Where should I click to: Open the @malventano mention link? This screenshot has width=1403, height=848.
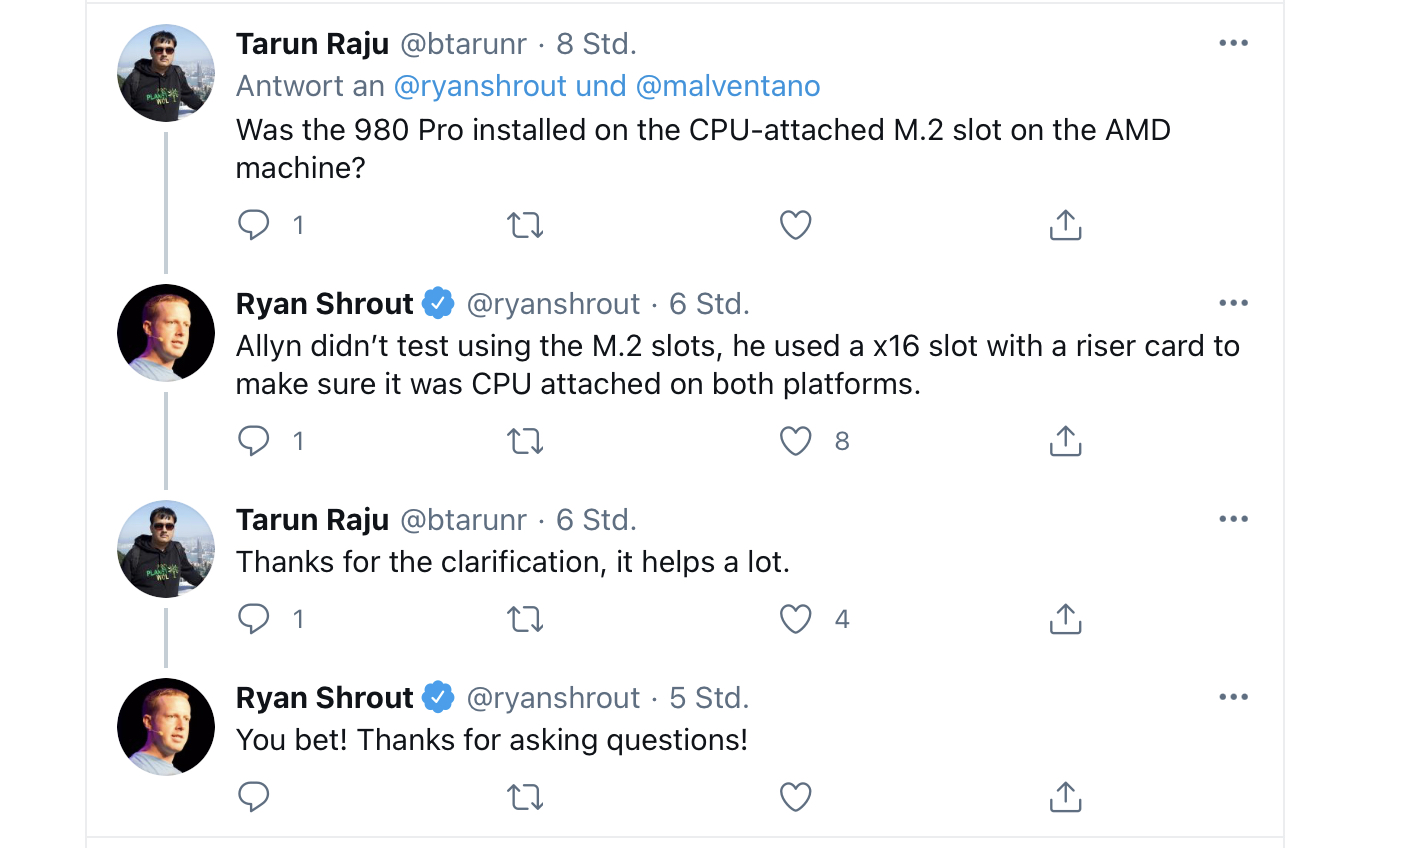click(727, 86)
